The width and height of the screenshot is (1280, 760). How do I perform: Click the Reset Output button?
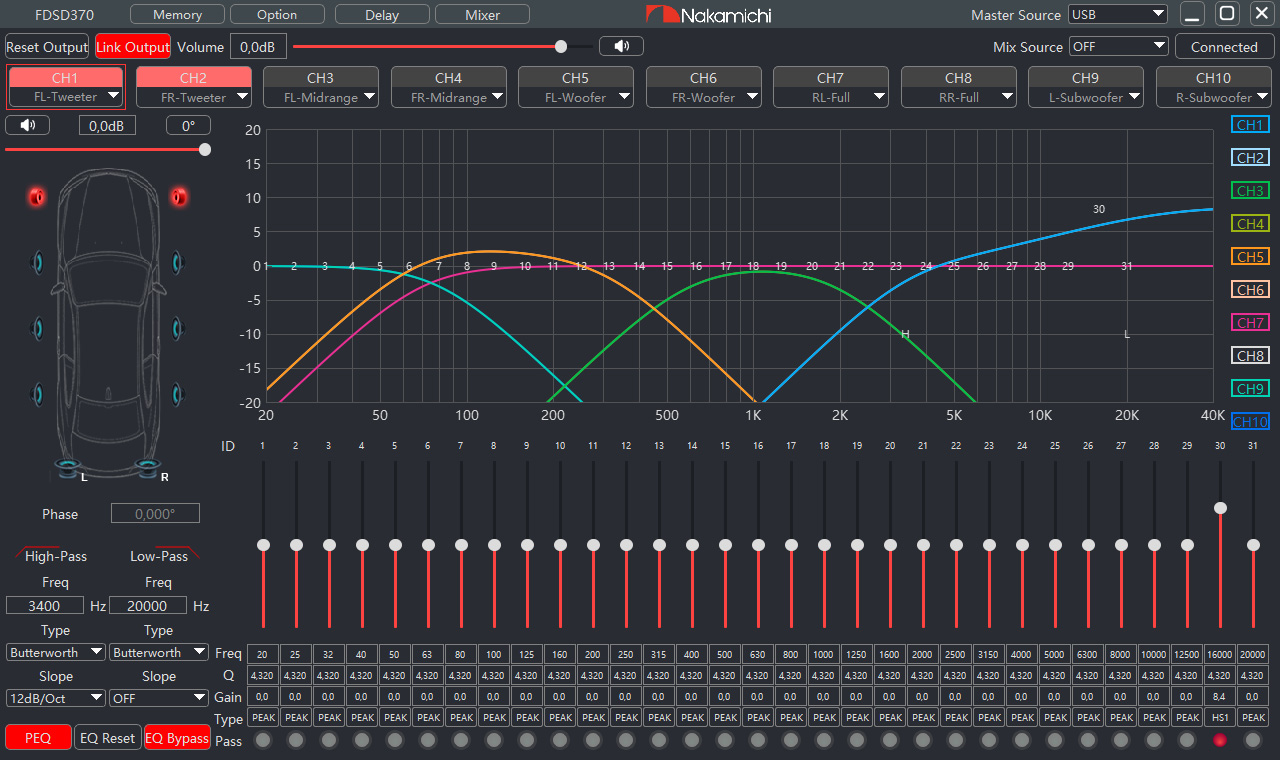tap(47, 47)
